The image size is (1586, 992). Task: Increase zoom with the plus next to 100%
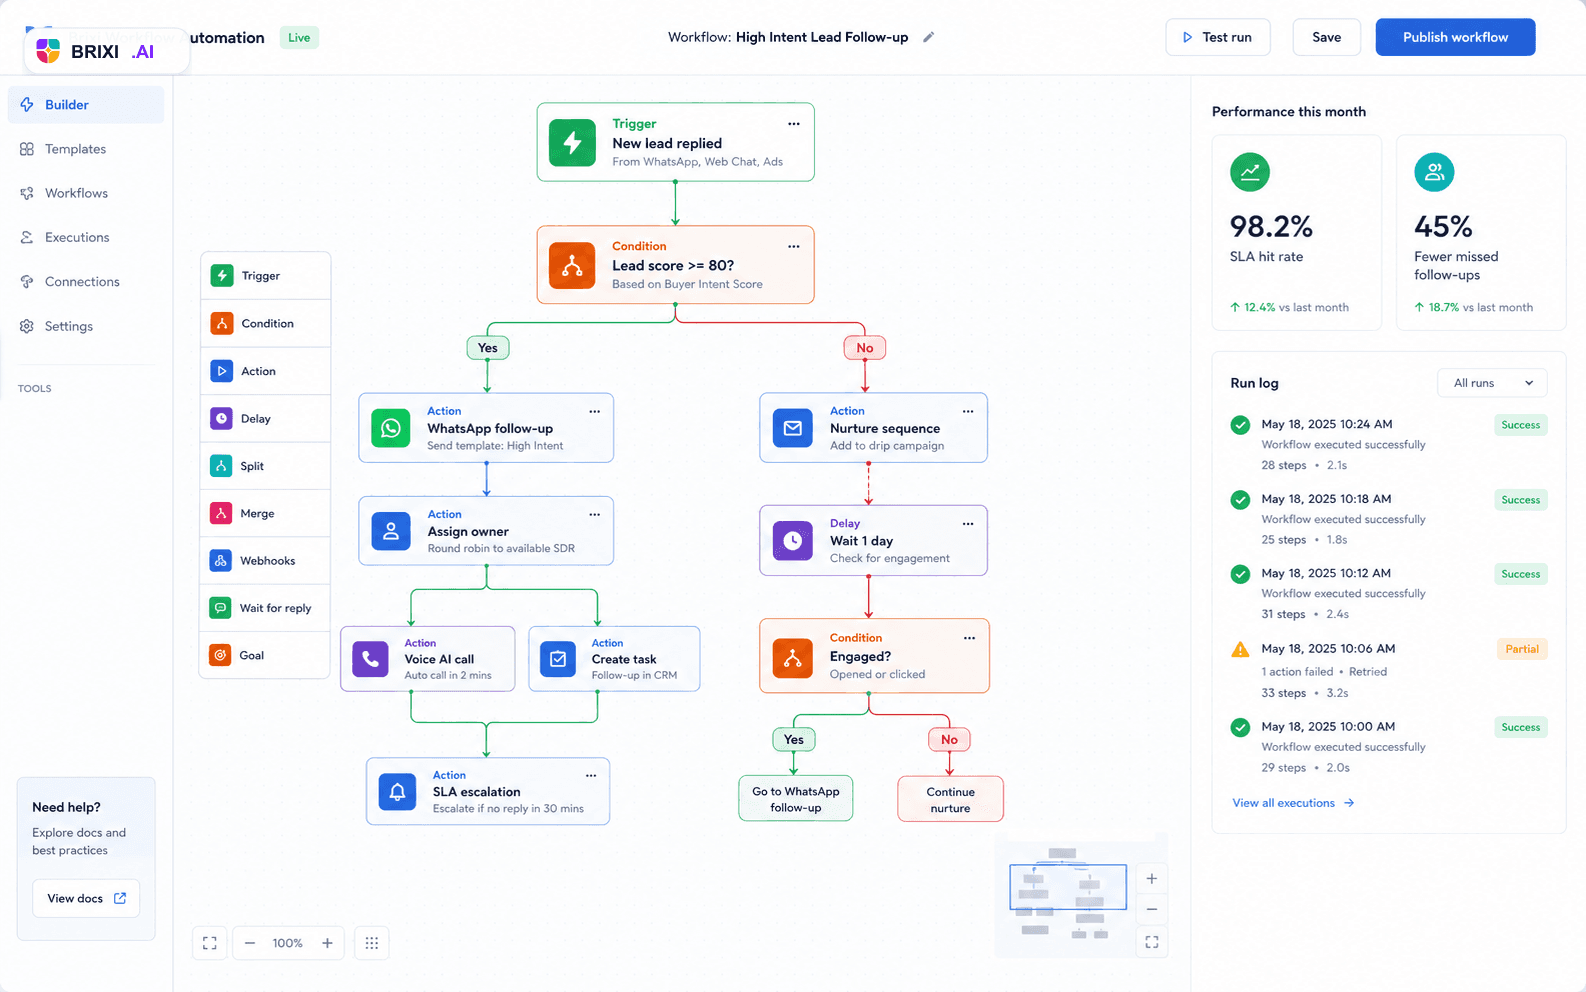(x=327, y=943)
